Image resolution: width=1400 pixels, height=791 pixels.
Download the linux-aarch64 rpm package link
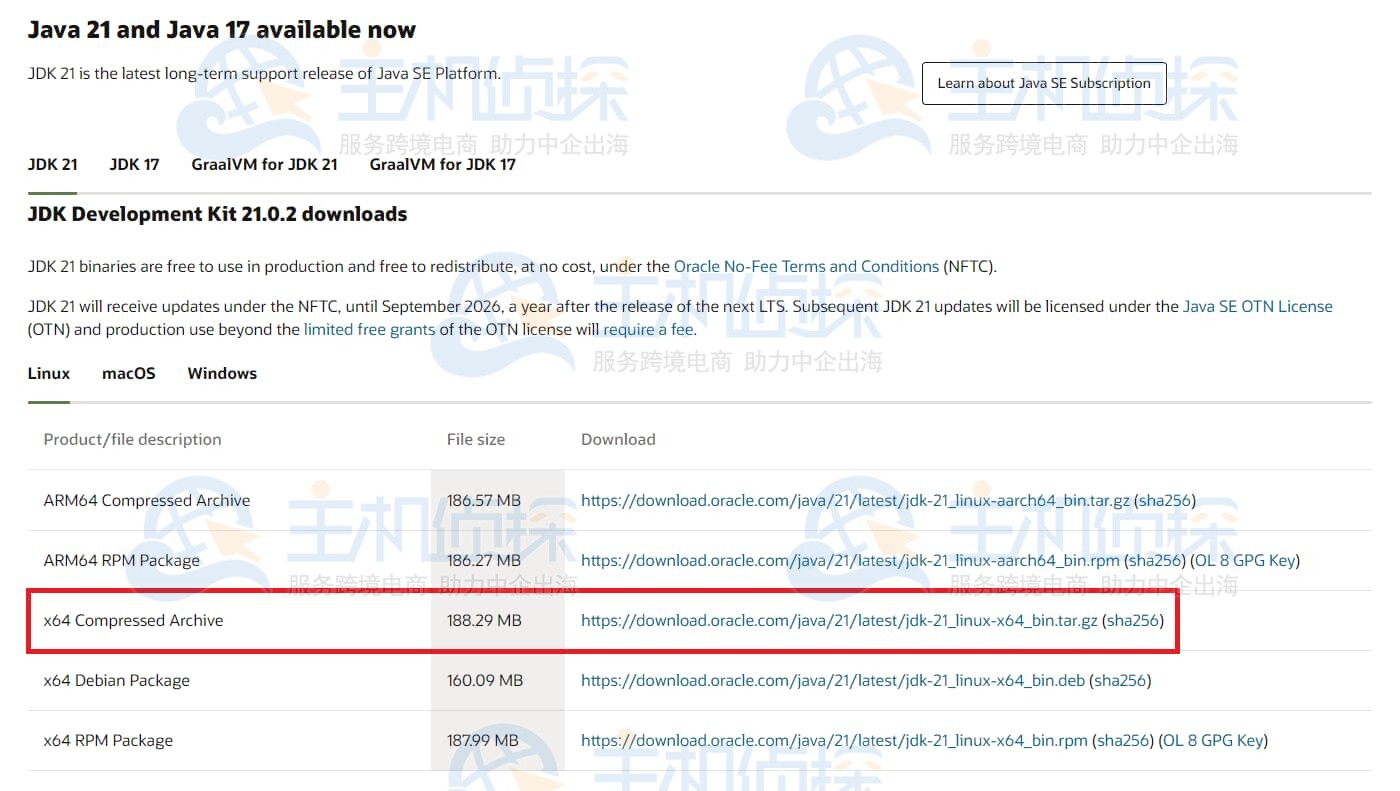850,560
